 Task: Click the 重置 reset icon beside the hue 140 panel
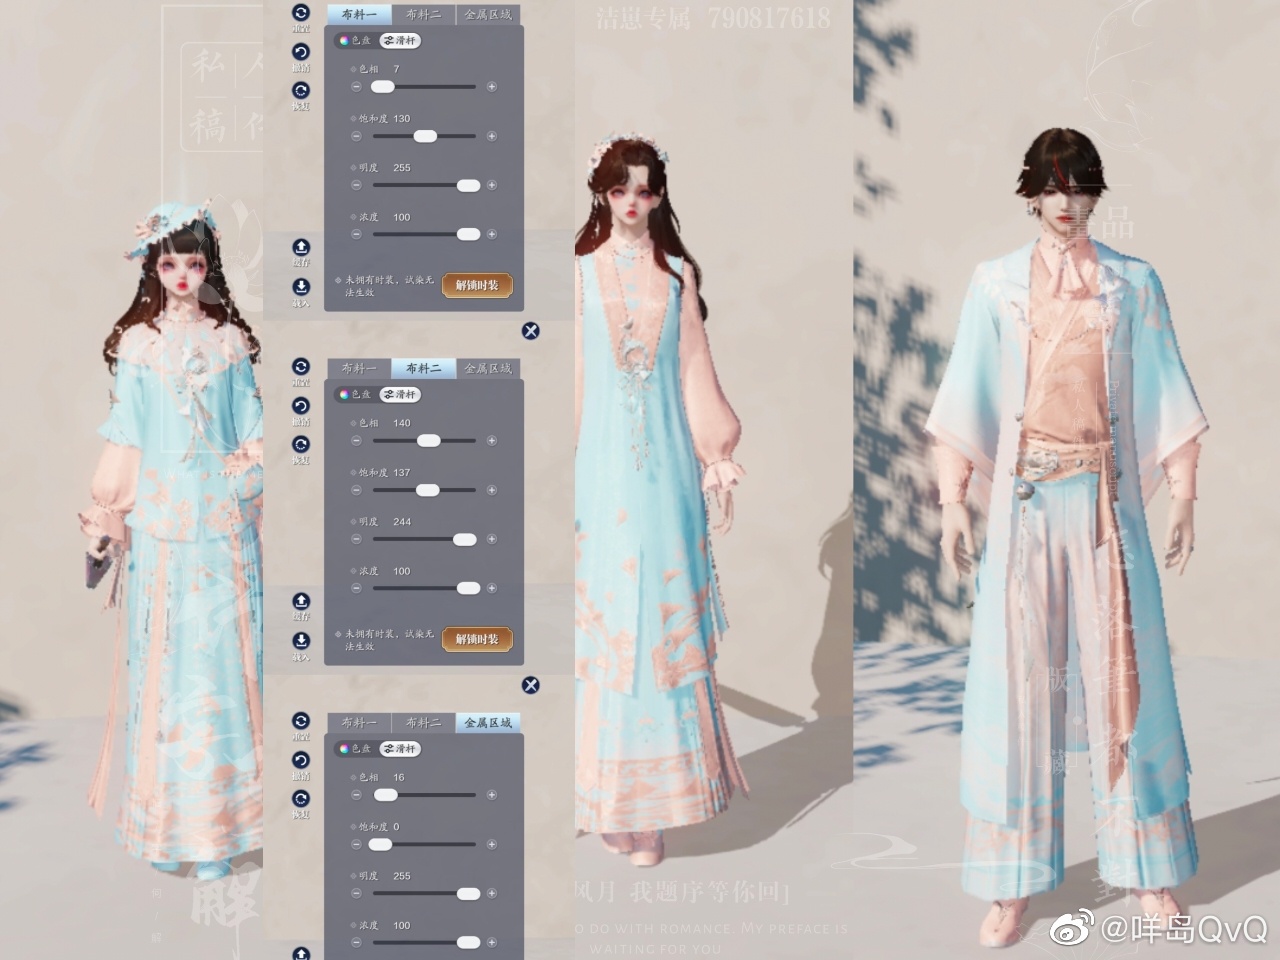coord(301,366)
